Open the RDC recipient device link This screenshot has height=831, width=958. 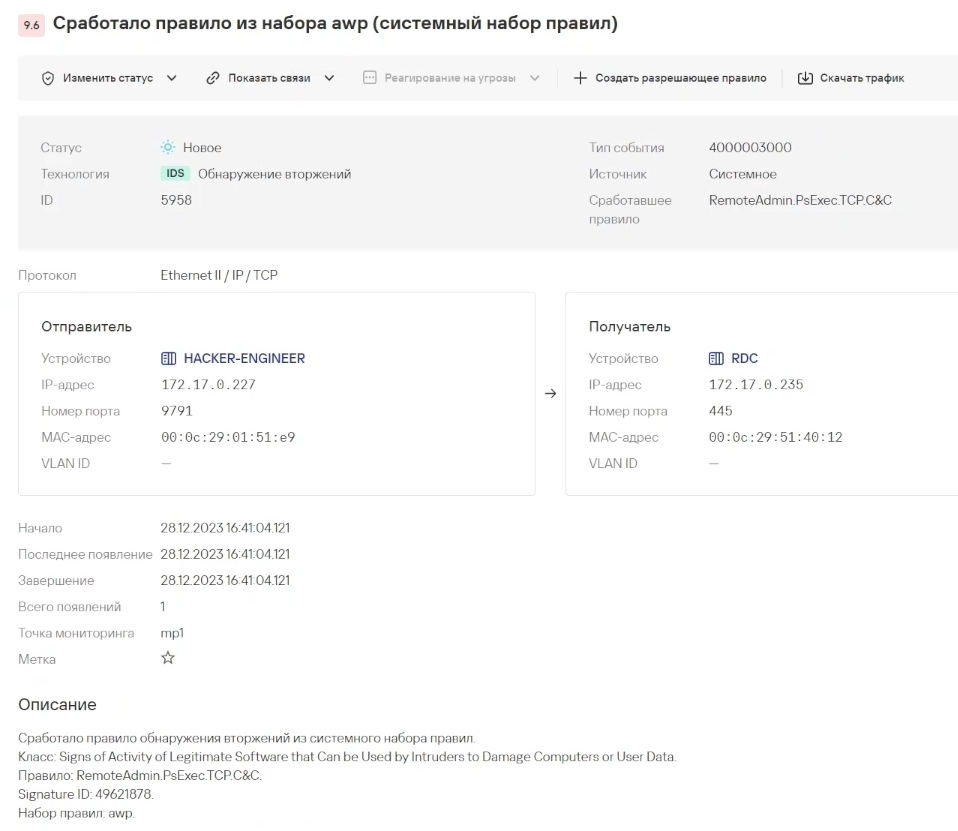(745, 359)
